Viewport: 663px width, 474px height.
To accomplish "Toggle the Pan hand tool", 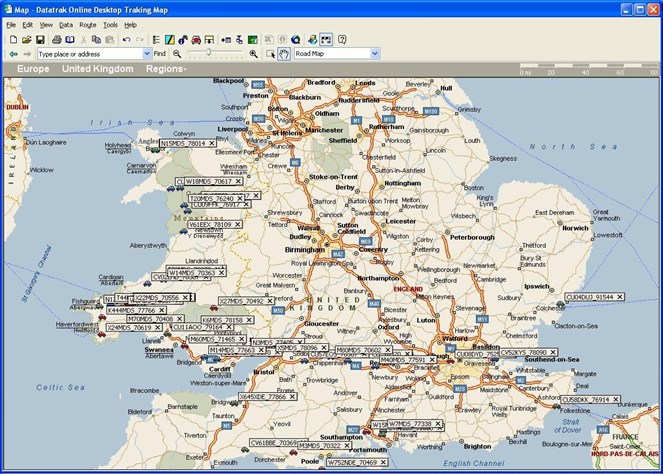I will [284, 54].
